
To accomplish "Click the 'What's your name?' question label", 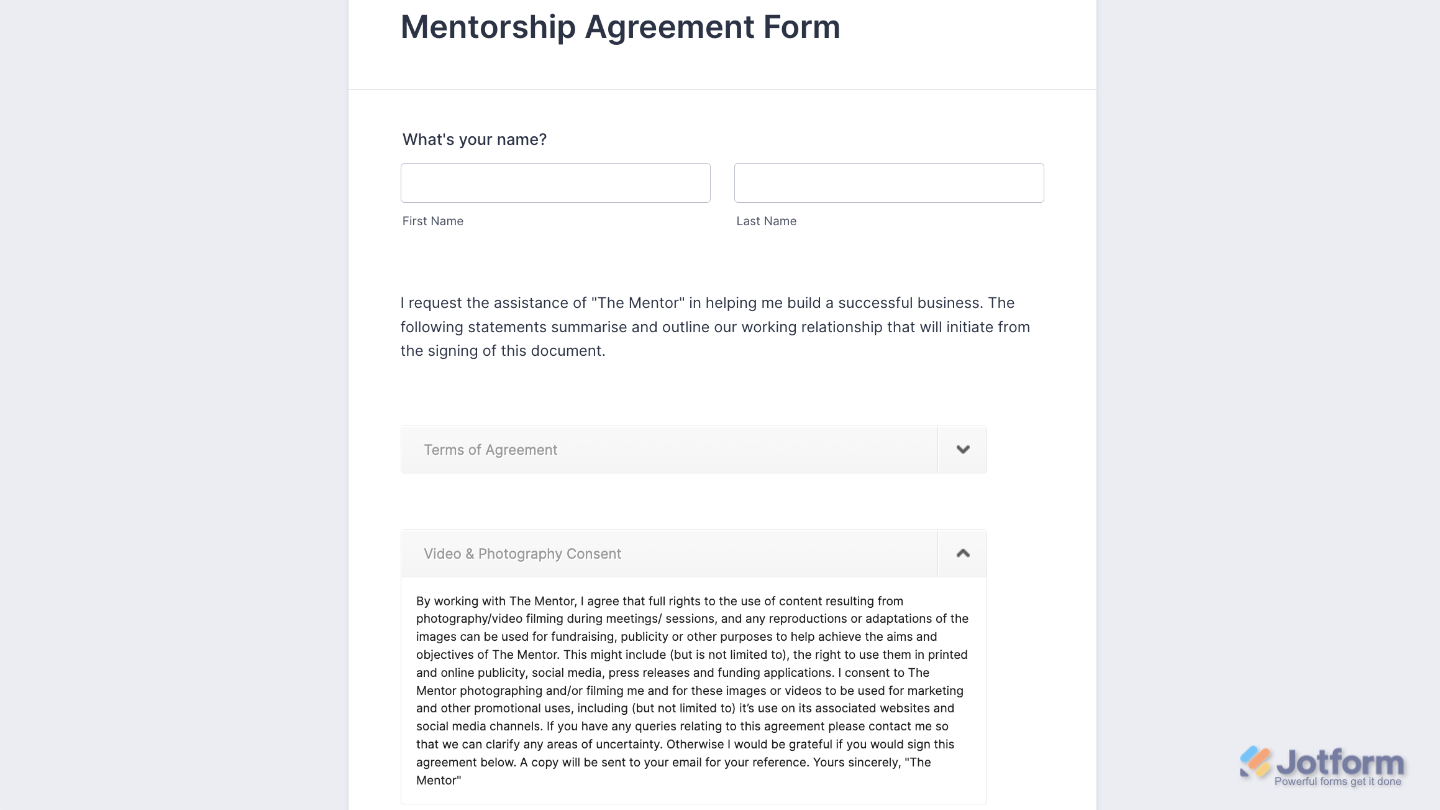I will pyautogui.click(x=474, y=139).
